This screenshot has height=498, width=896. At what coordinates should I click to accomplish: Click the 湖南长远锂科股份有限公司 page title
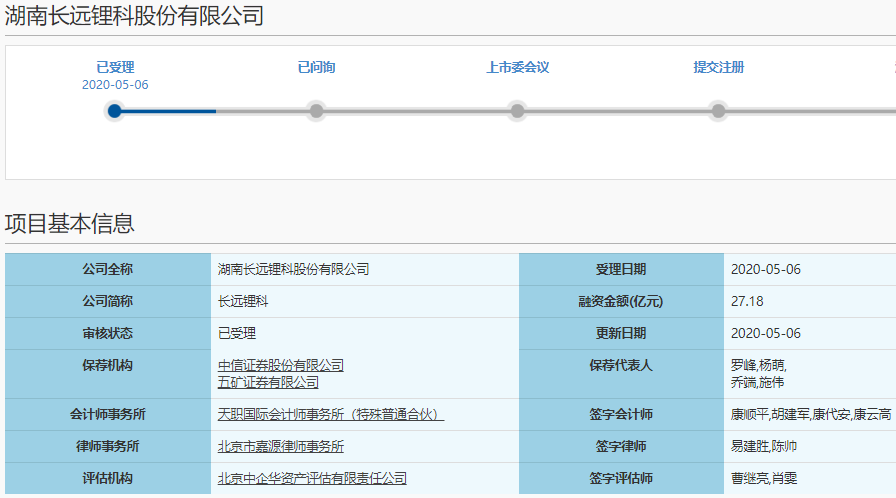[135, 15]
